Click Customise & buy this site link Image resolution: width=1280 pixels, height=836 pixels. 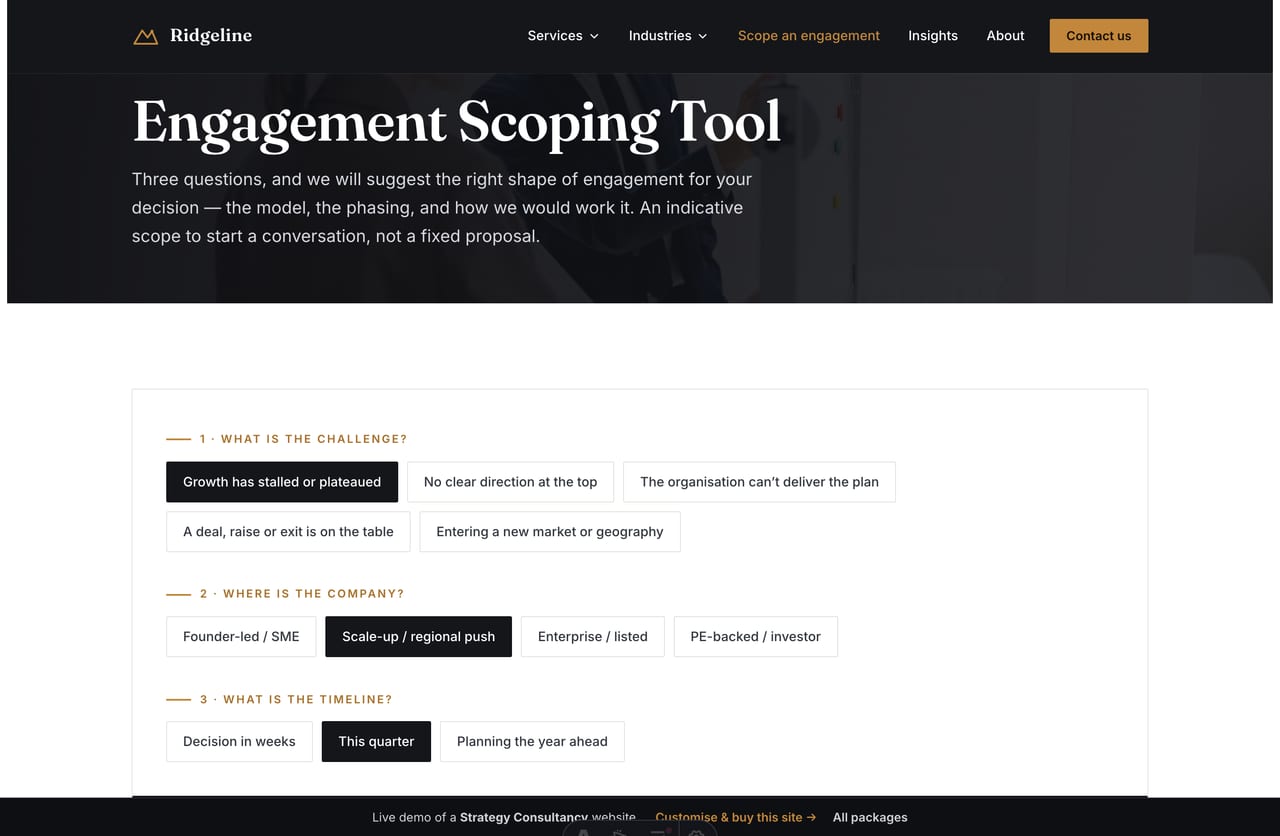(x=736, y=817)
